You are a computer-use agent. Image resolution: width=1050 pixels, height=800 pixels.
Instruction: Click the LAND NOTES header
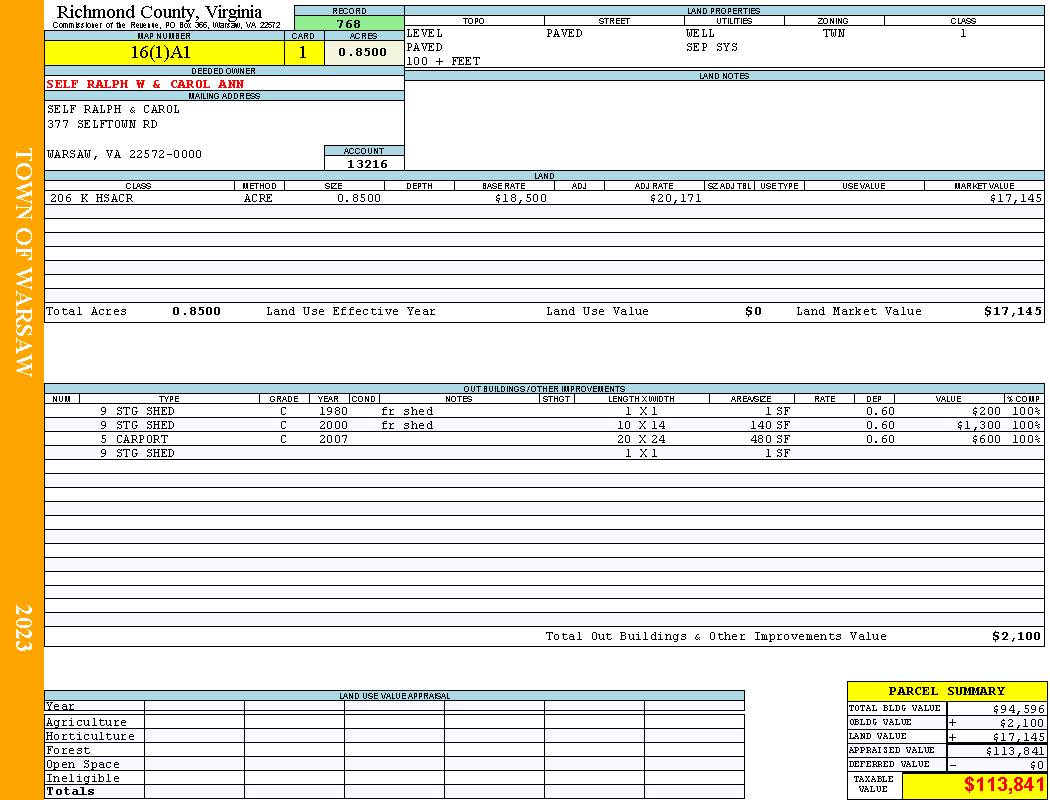(724, 76)
